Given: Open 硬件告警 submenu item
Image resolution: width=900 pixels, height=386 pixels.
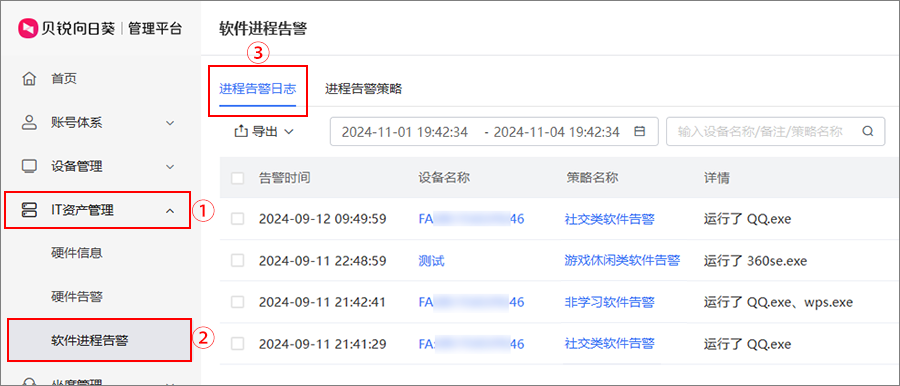Looking at the screenshot, I should pos(77,297).
